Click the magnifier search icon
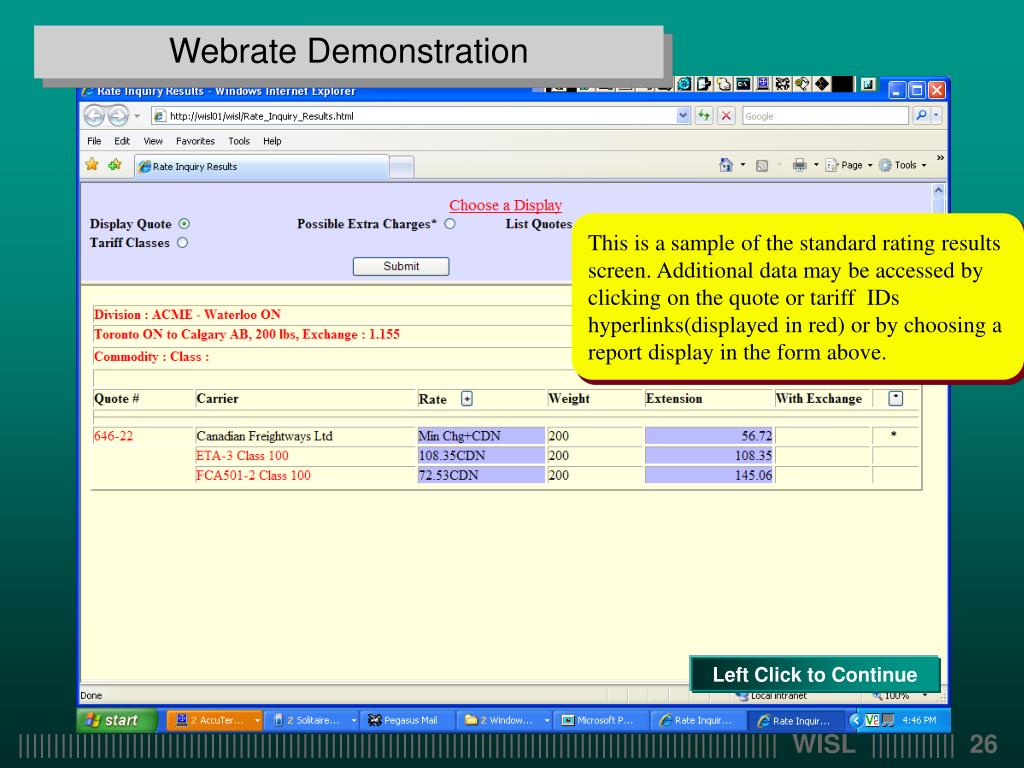 921,116
